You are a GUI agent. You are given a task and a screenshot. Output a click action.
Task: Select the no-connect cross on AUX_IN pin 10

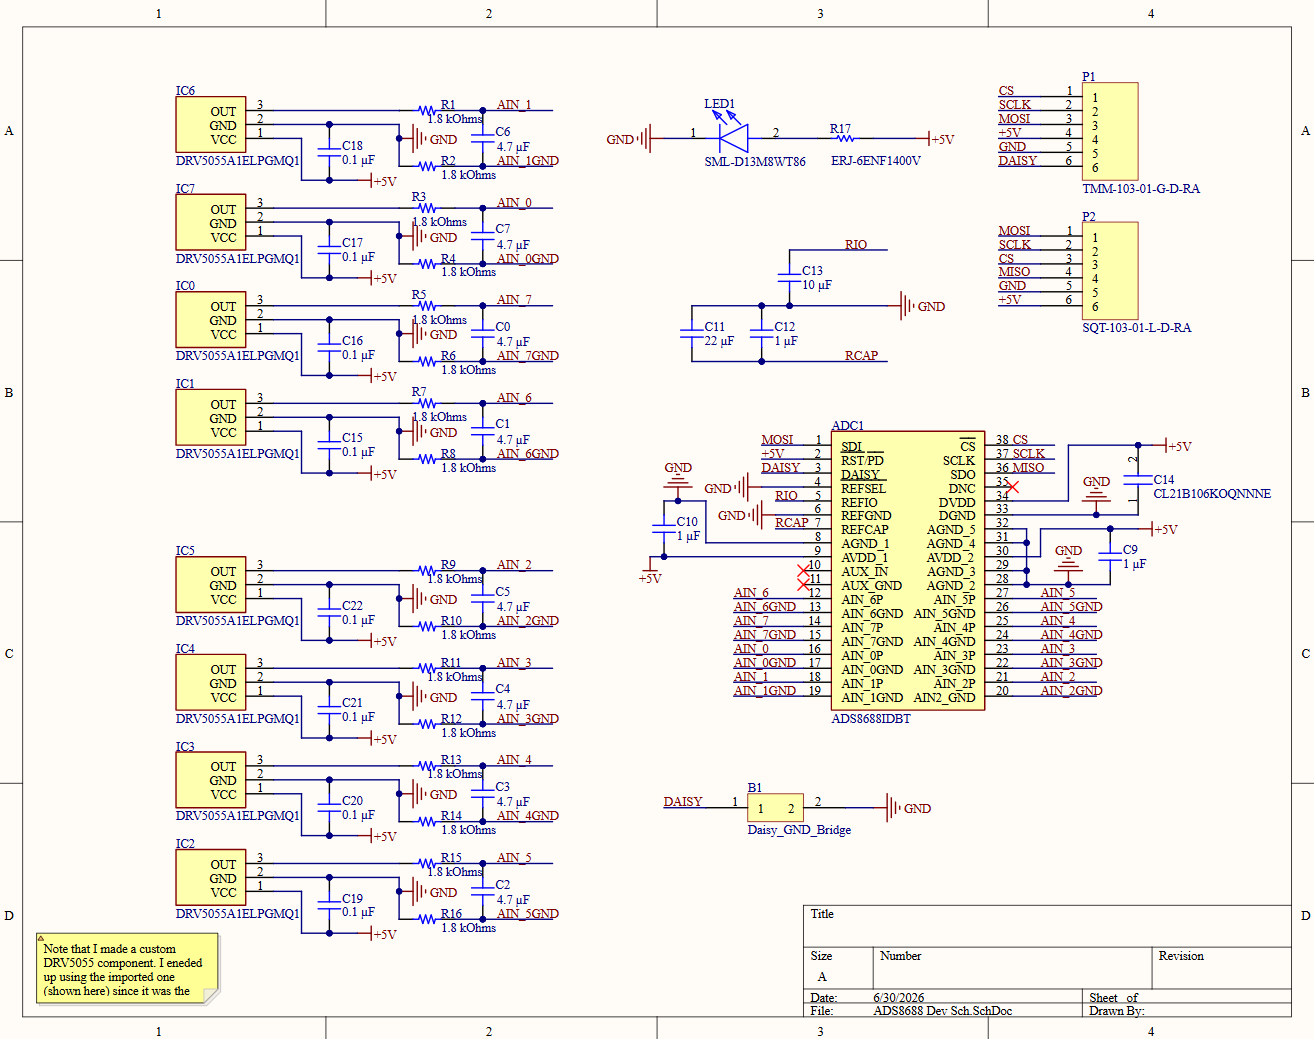tap(803, 570)
